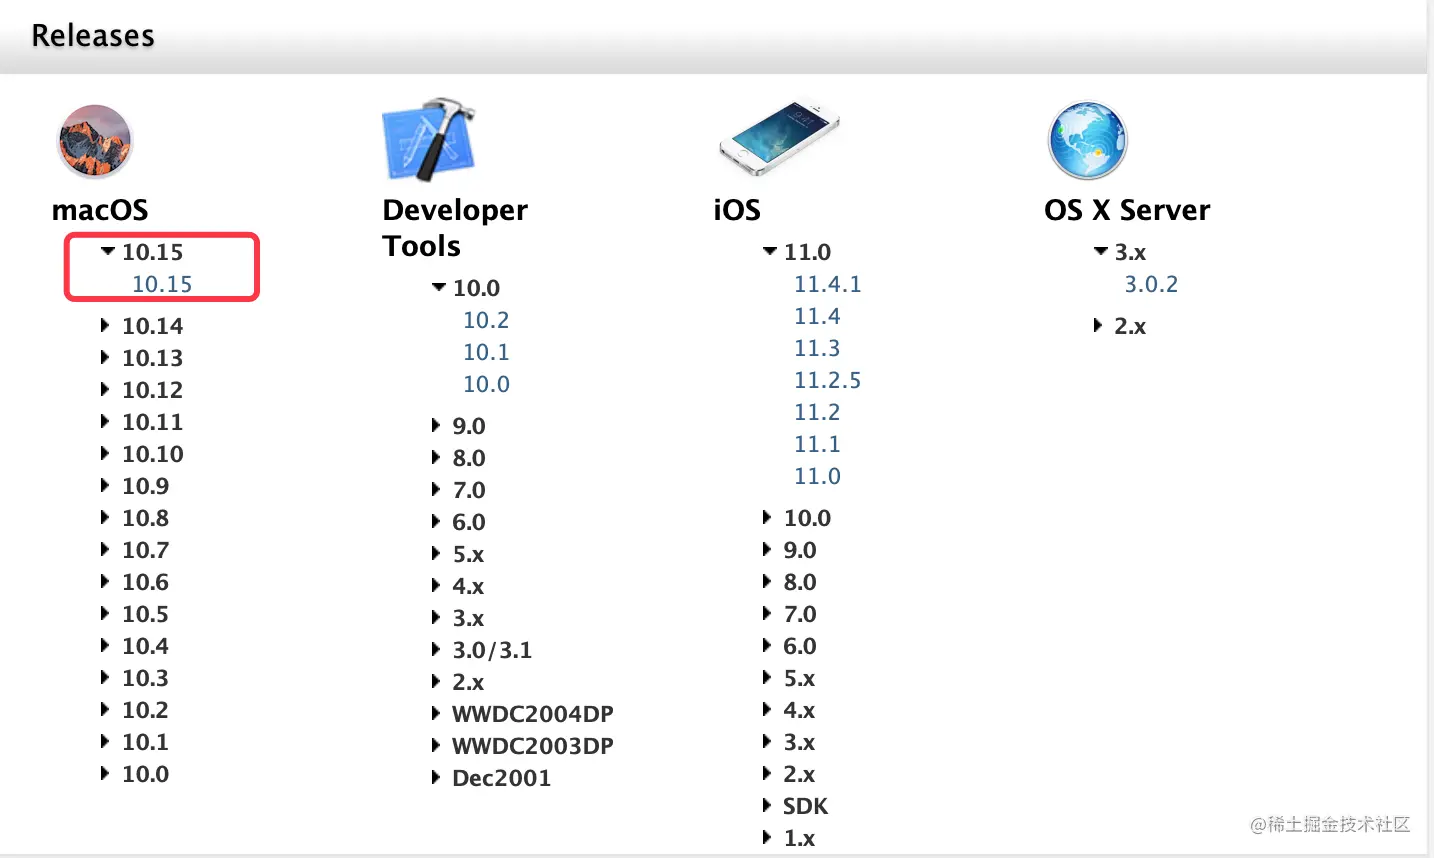
Task: Collapse the OS X Server 3.x group
Action: pyautogui.click(x=1100, y=252)
